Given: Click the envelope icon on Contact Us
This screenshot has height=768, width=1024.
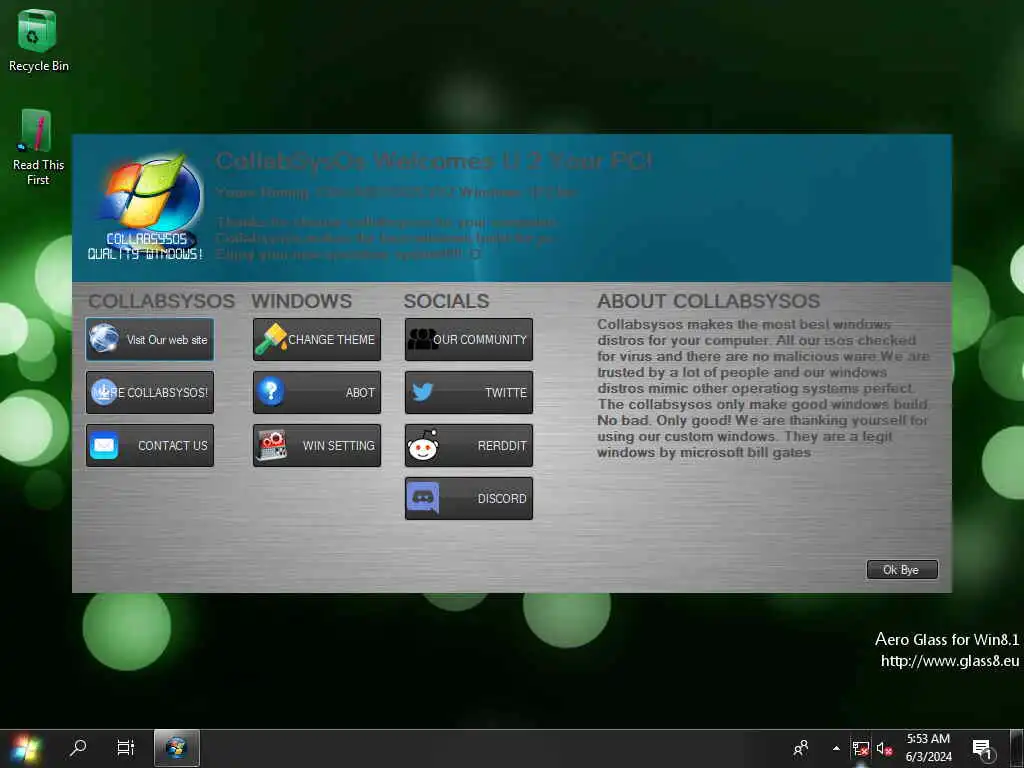Looking at the screenshot, I should point(104,445).
